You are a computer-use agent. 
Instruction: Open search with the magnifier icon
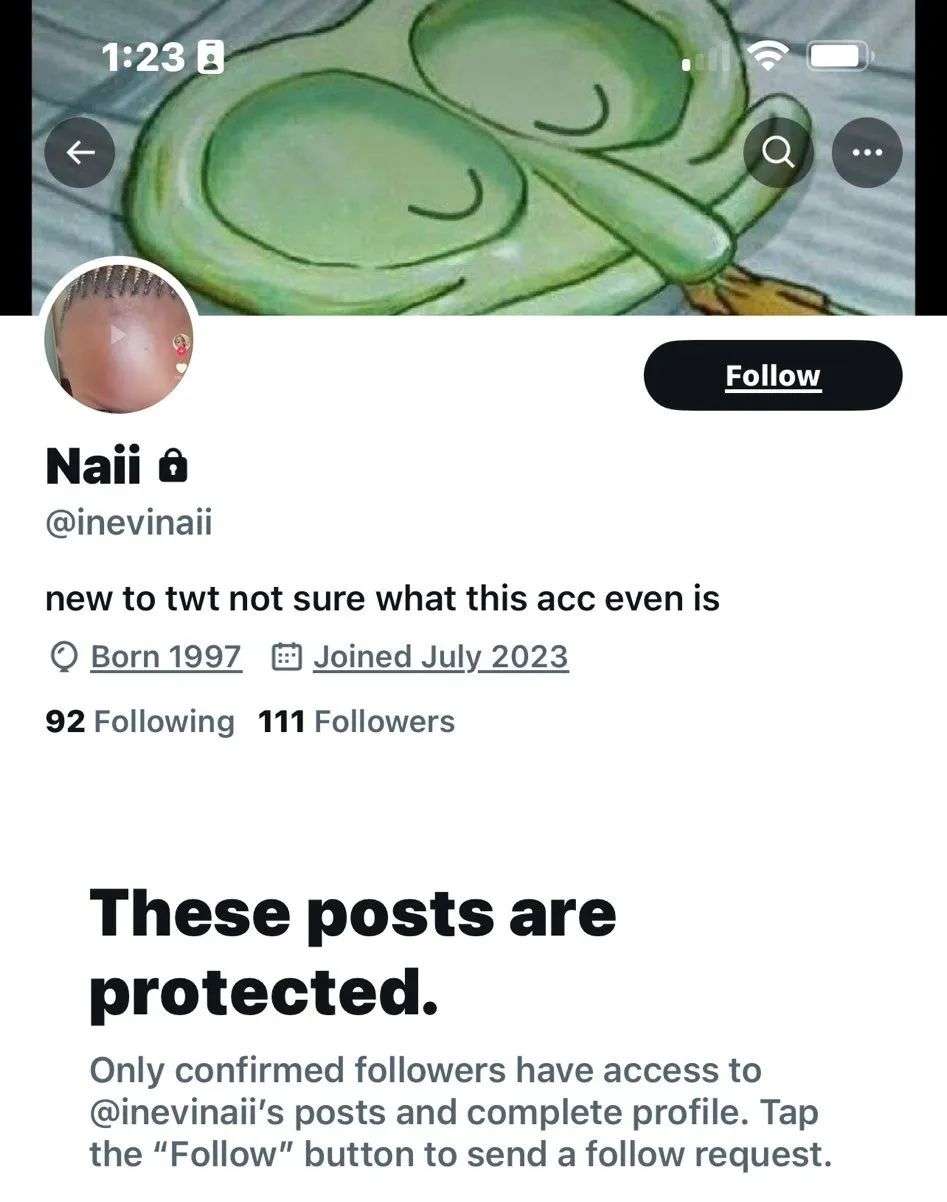click(779, 153)
